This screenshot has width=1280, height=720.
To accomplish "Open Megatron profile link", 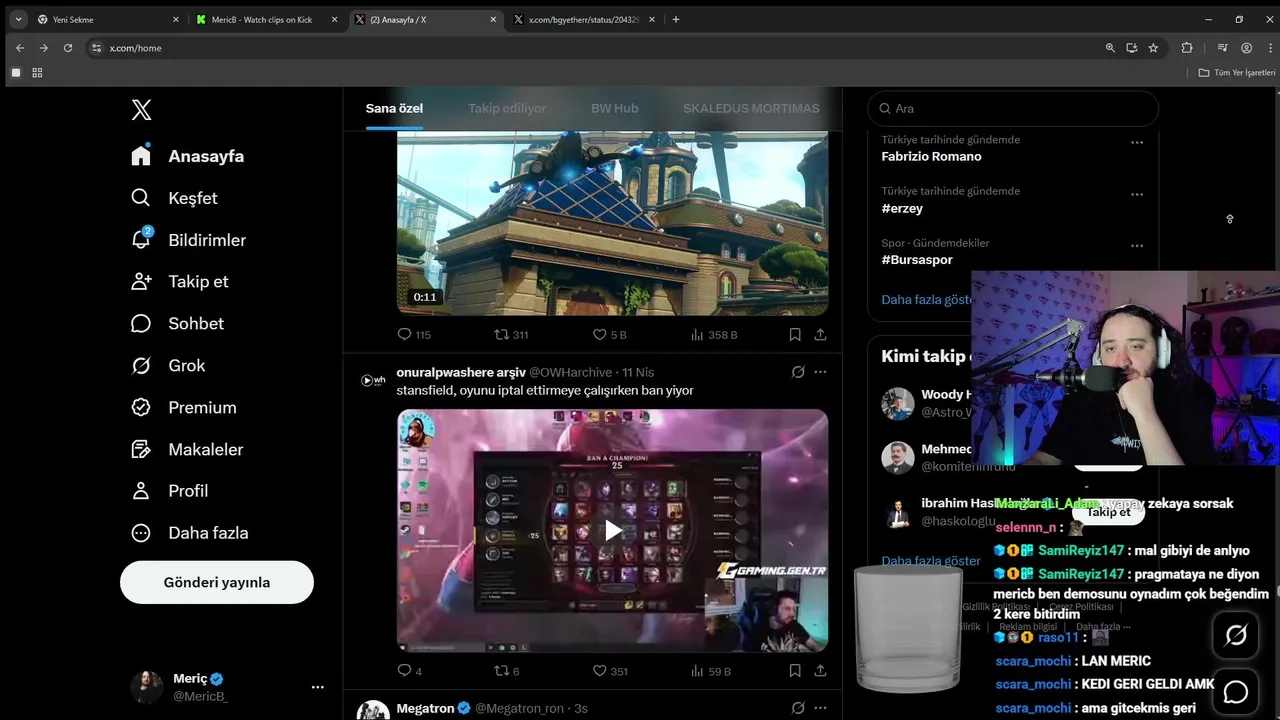I will point(425,708).
